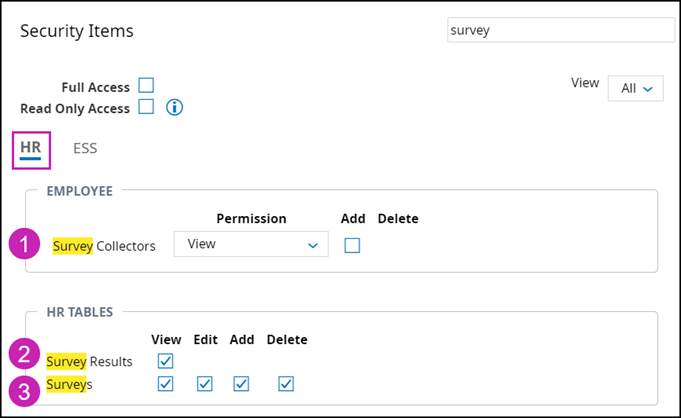The height and width of the screenshot is (418, 681).
Task: Click the Read Only Access info icon
Action: 175,107
